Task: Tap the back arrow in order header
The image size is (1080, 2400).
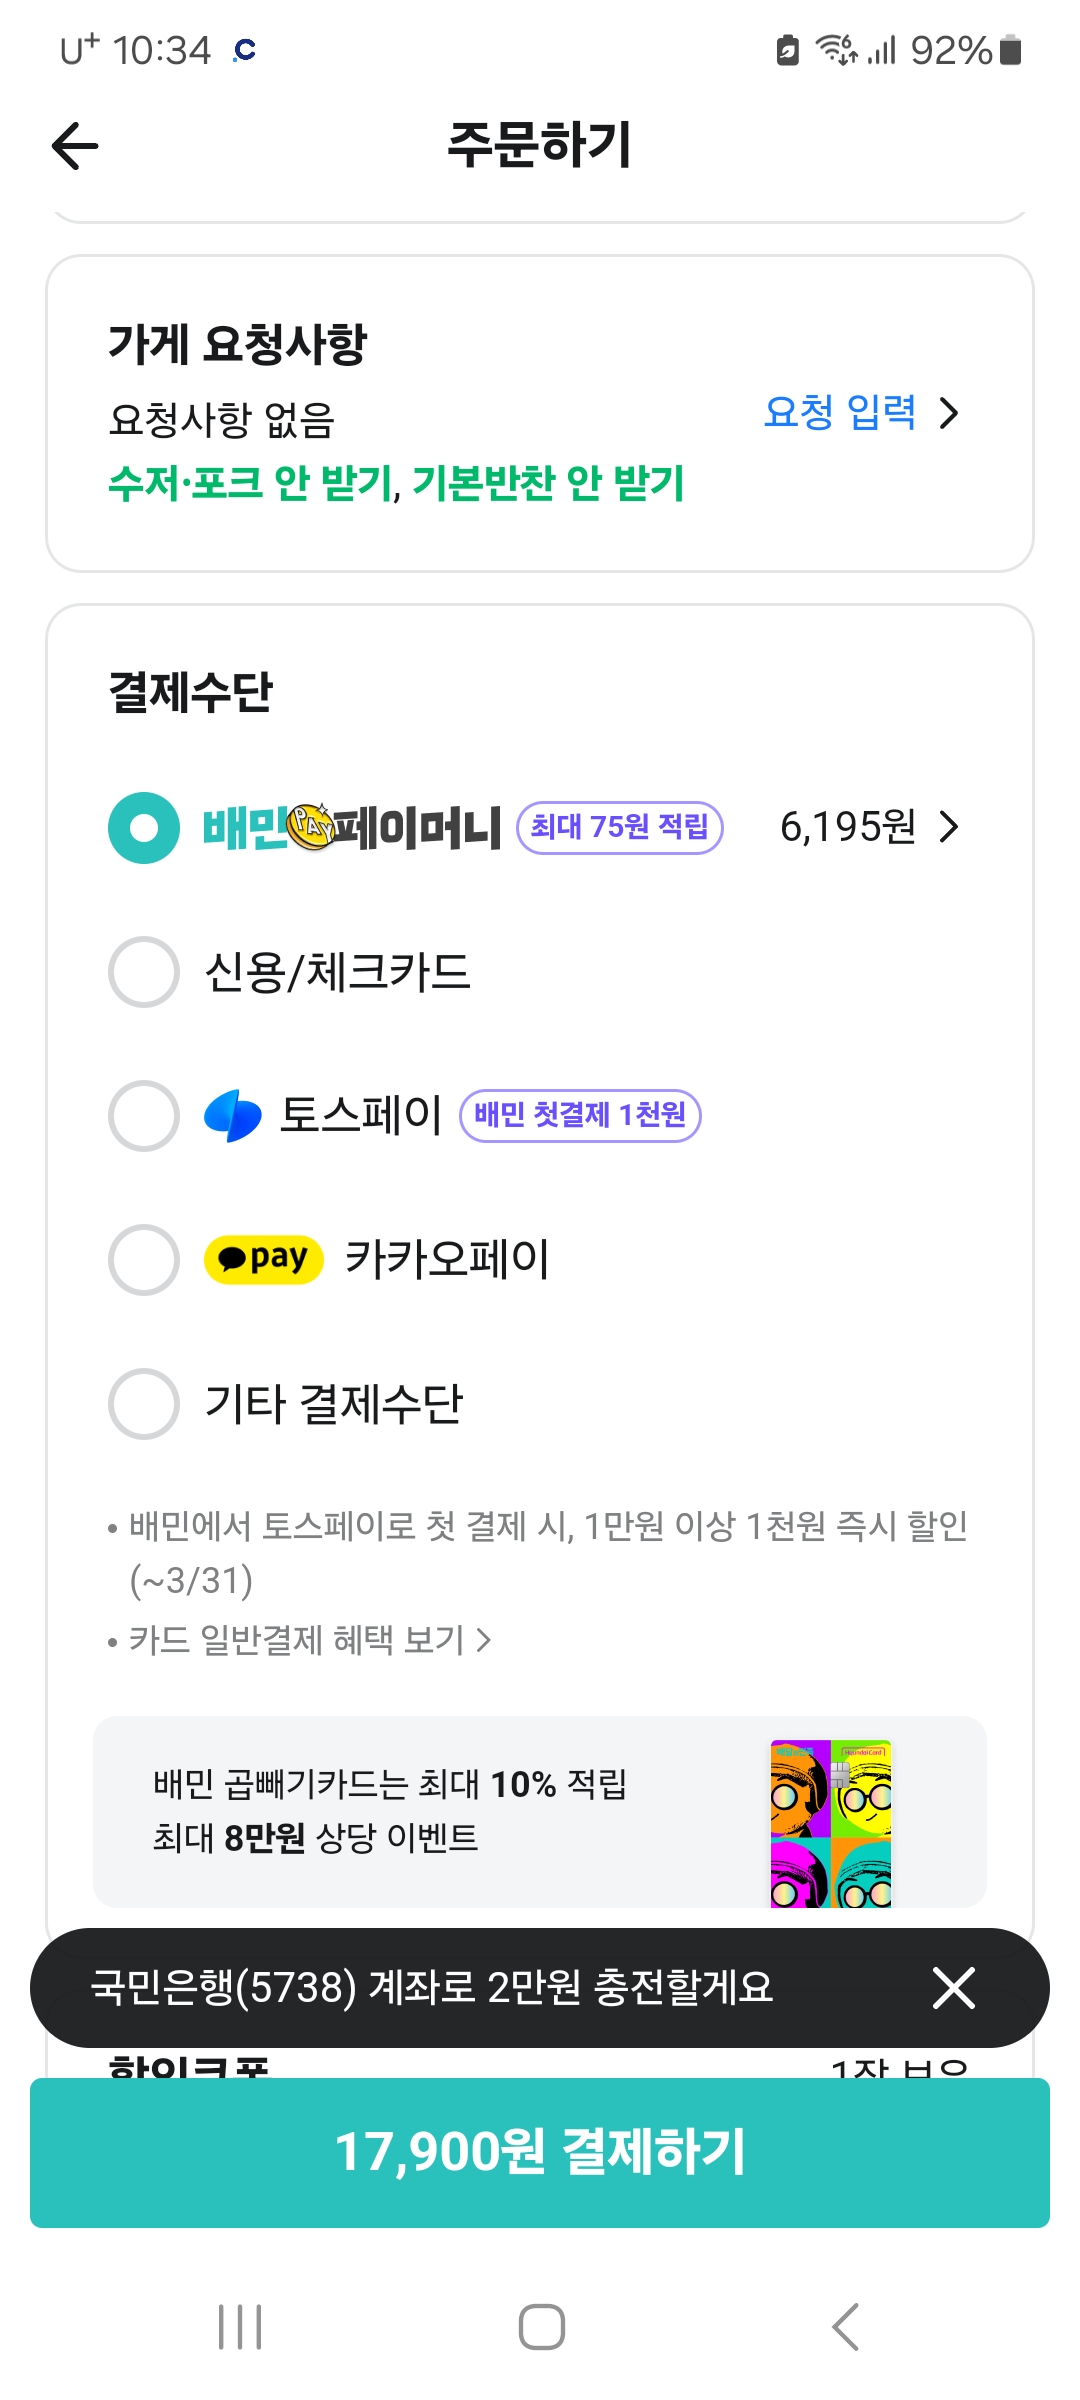Action: coord(76,146)
